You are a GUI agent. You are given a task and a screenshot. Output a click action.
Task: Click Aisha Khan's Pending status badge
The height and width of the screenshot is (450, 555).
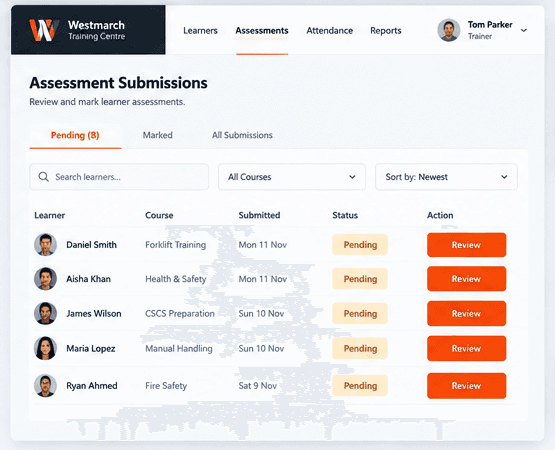pos(360,279)
